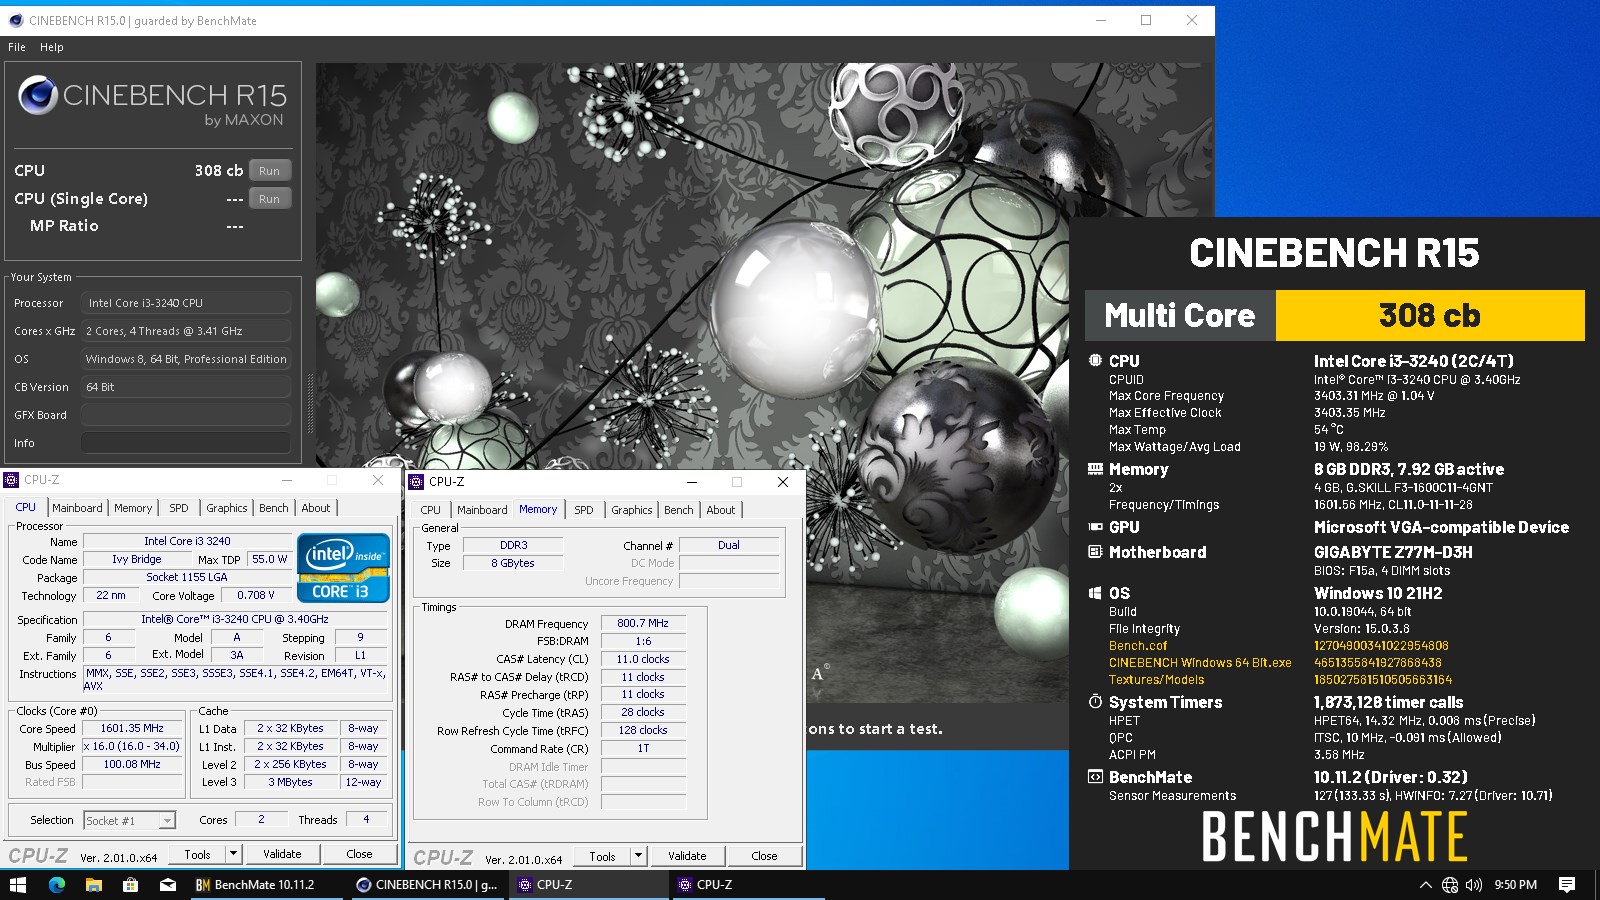Click Memory icon in BenchMate panel
Image resolution: width=1600 pixels, height=900 pixels.
click(x=1095, y=469)
